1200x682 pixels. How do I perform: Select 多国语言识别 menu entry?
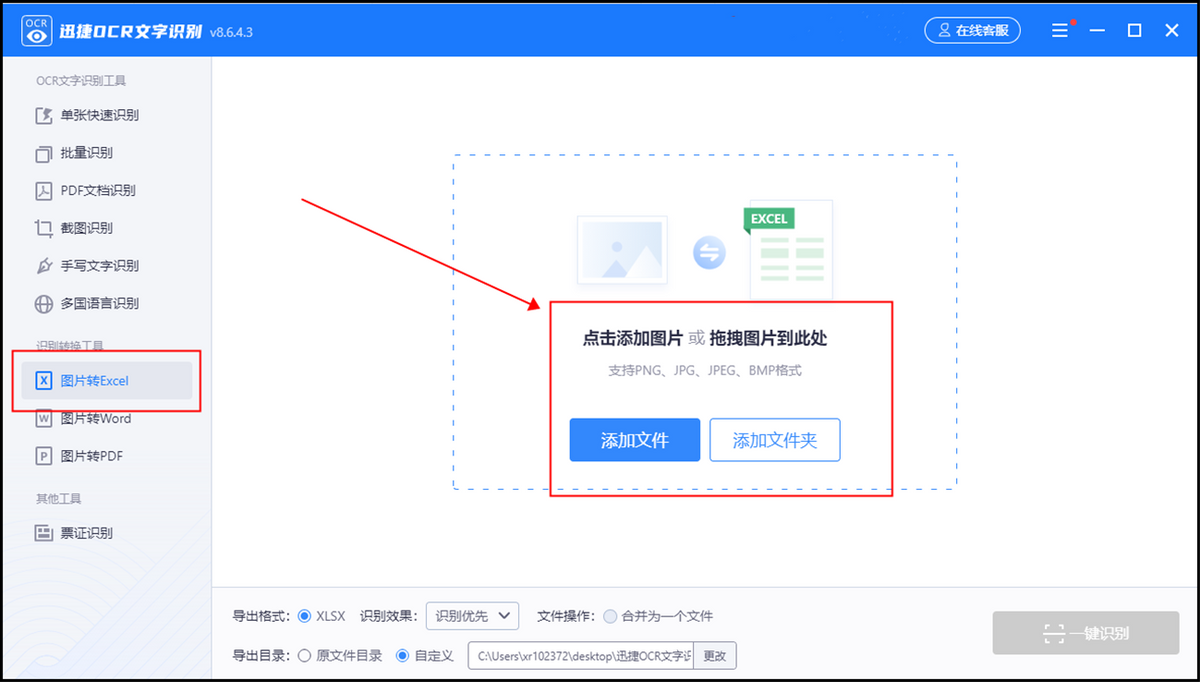[x=101, y=304]
